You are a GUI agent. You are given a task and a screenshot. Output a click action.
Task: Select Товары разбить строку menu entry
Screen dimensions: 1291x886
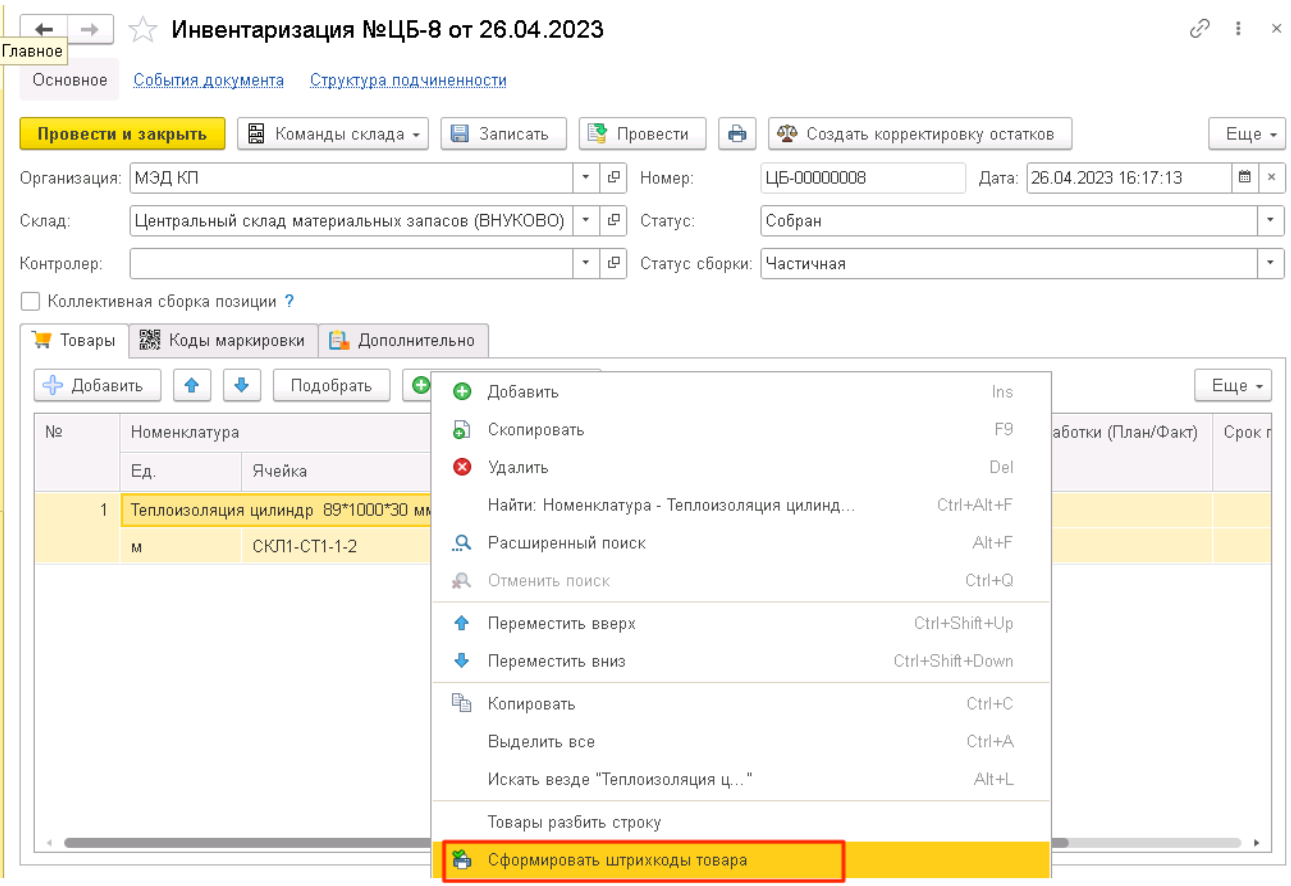tap(741, 823)
